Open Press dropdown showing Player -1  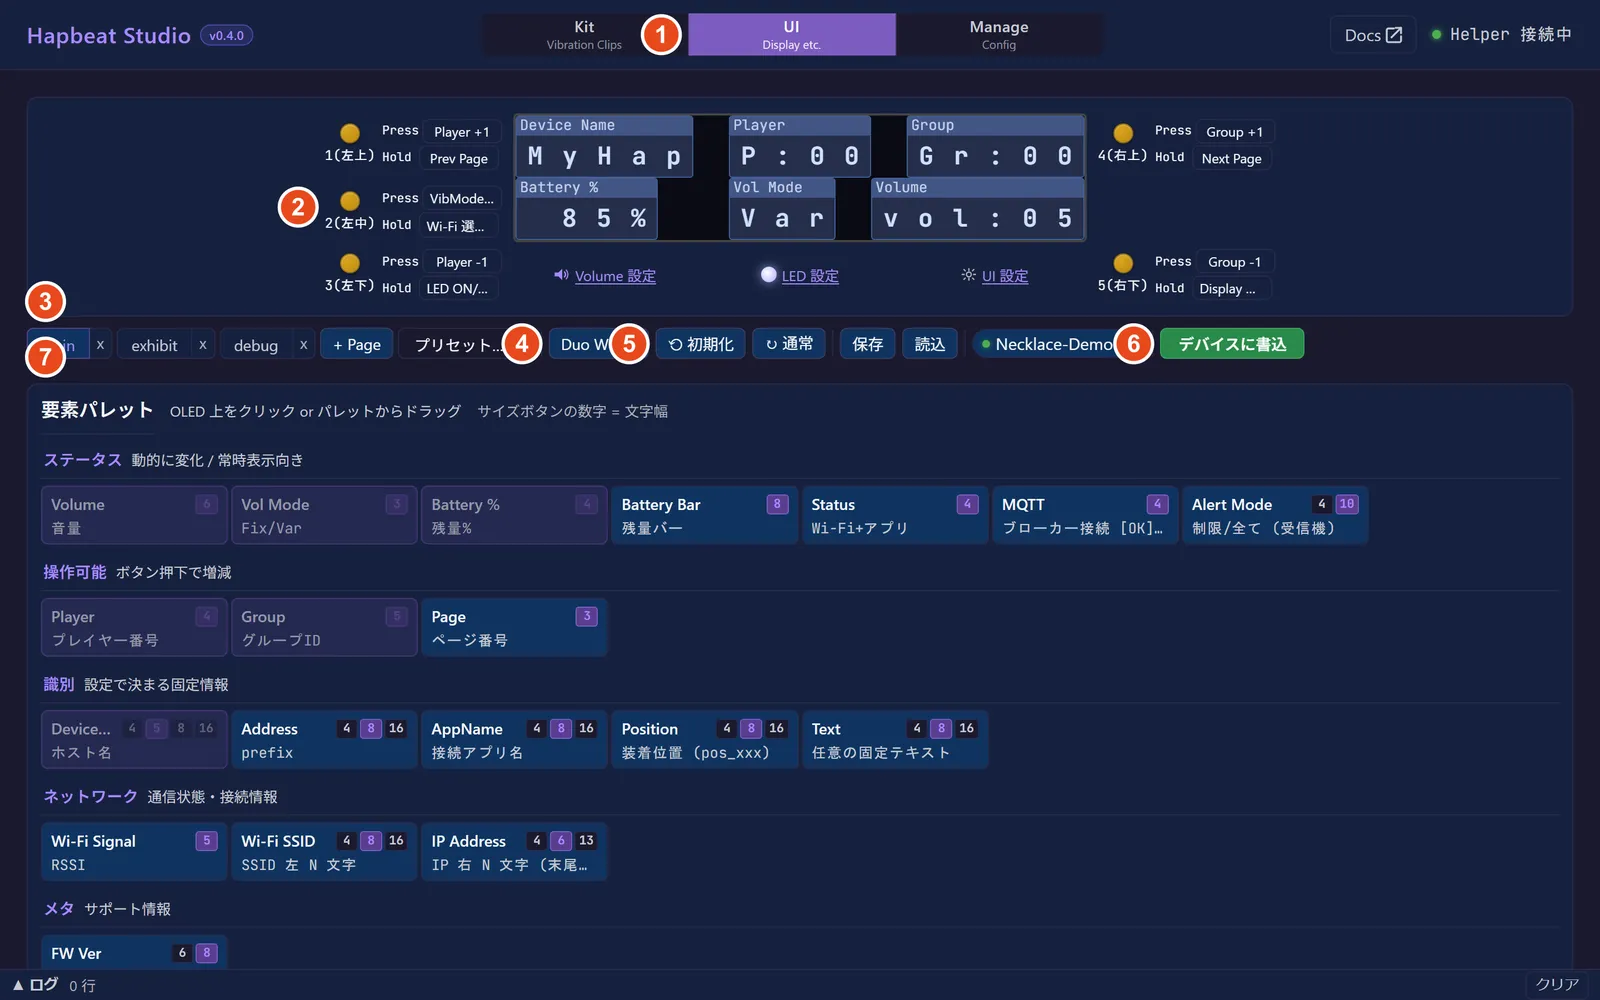462,262
